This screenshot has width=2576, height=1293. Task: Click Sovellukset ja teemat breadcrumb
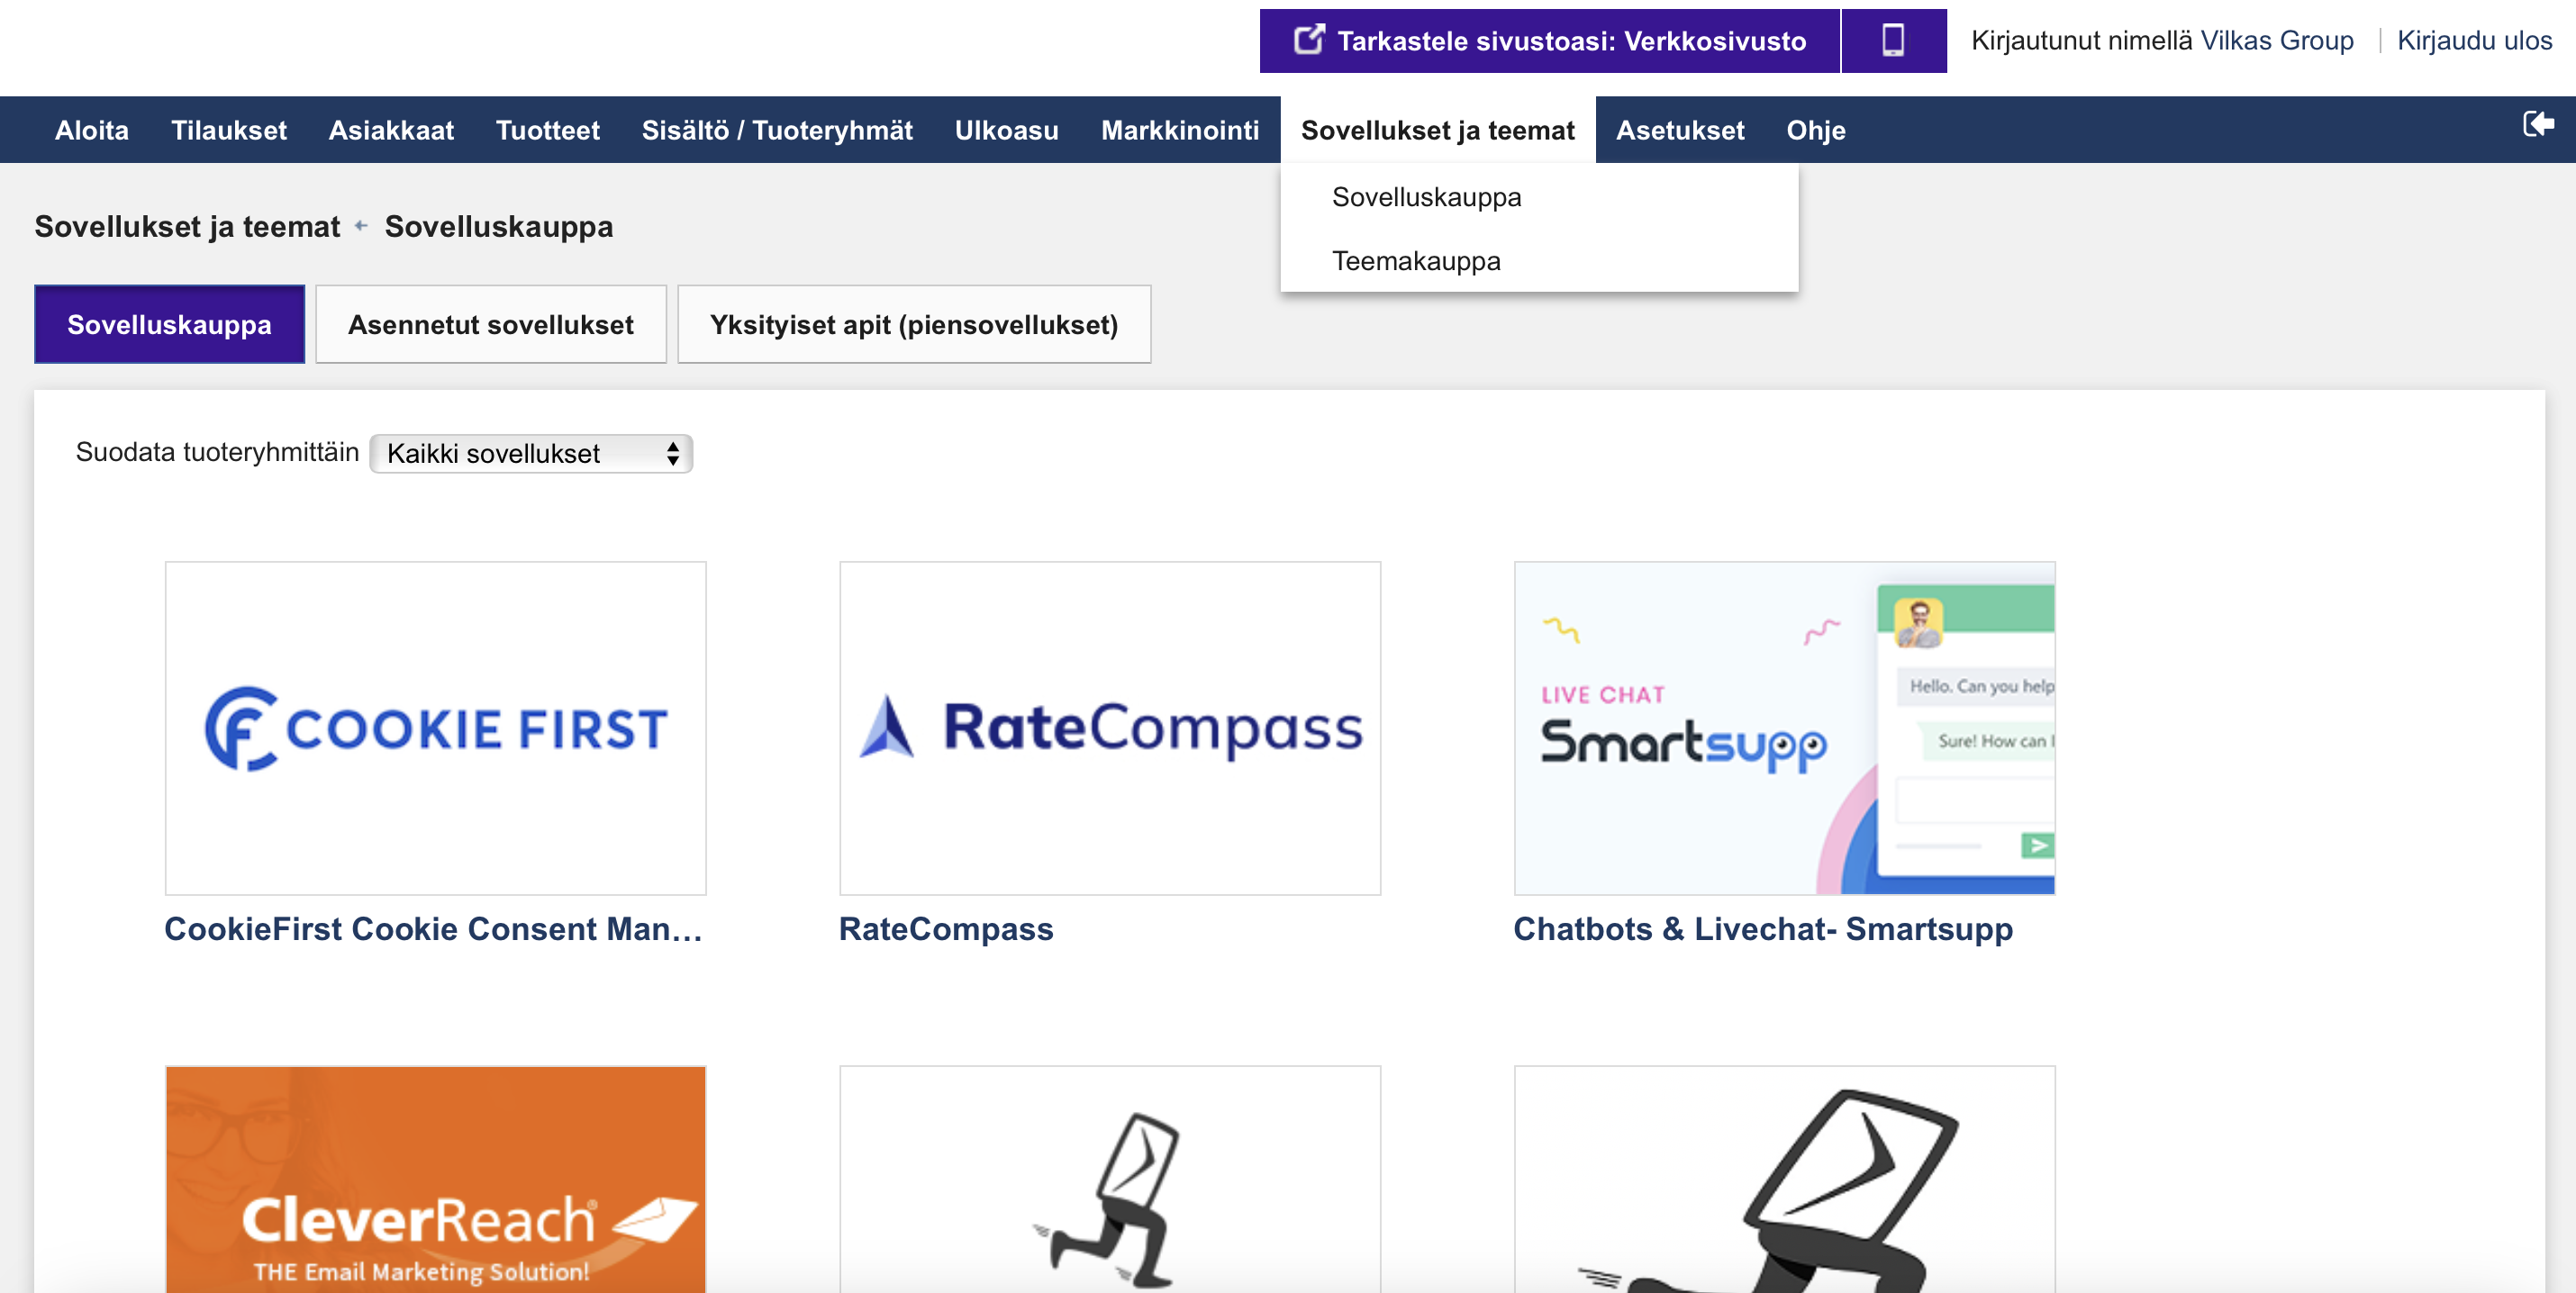[187, 227]
